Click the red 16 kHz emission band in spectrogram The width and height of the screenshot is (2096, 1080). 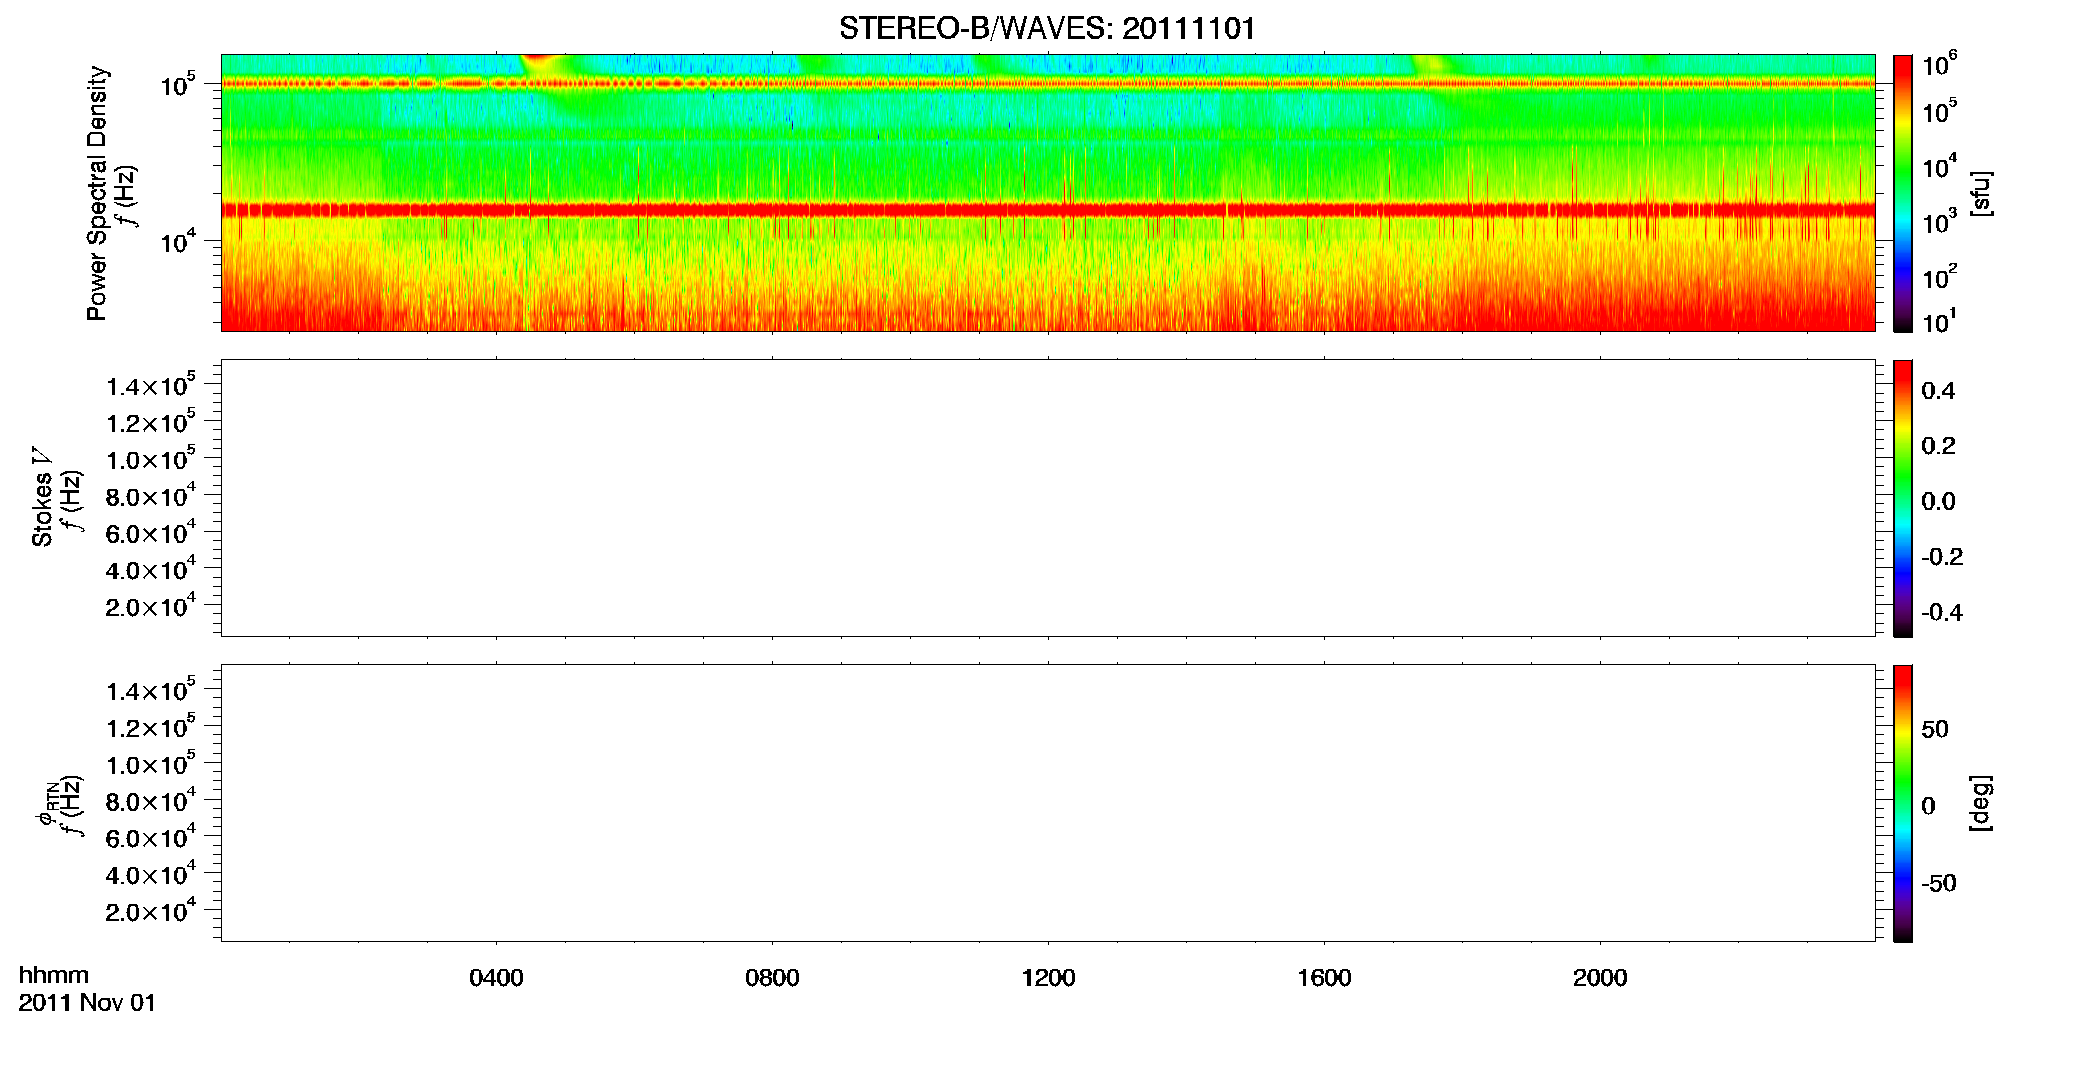pos(1047,210)
